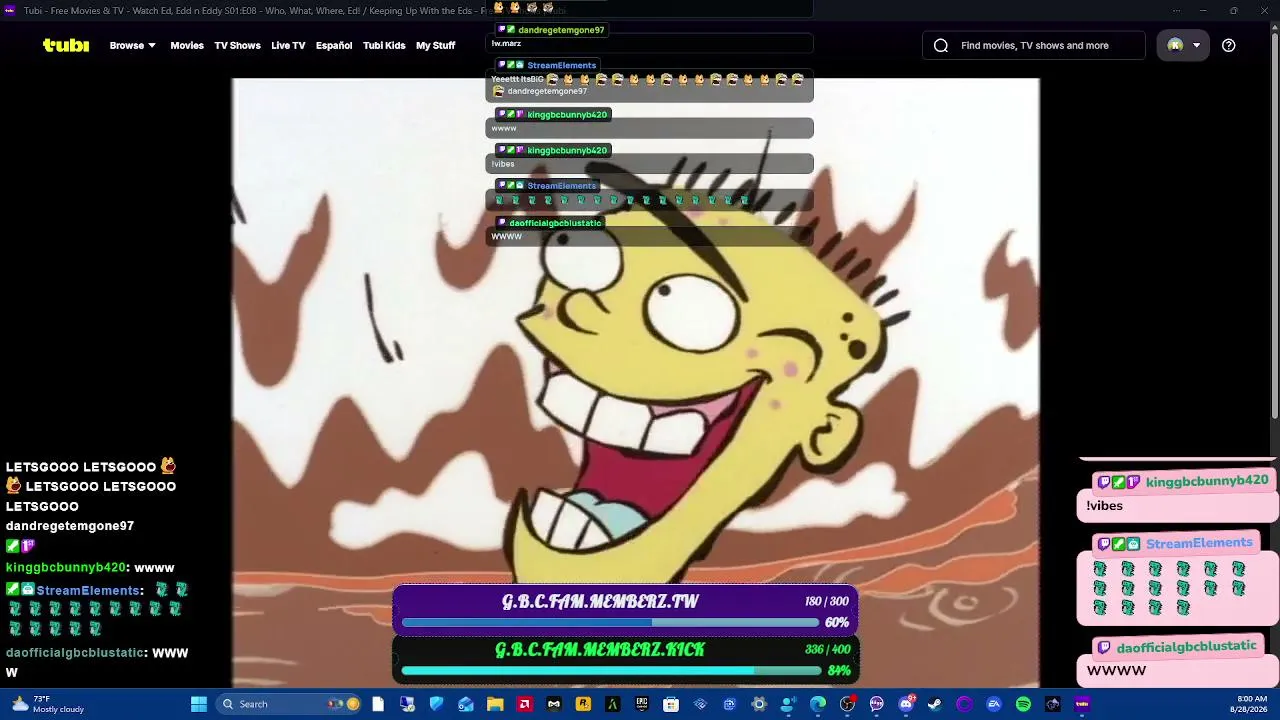This screenshot has height=720, width=1280.
Task: Click the G.B.C.FAM.MEMBERZ.TW goal bar
Action: pos(625,611)
